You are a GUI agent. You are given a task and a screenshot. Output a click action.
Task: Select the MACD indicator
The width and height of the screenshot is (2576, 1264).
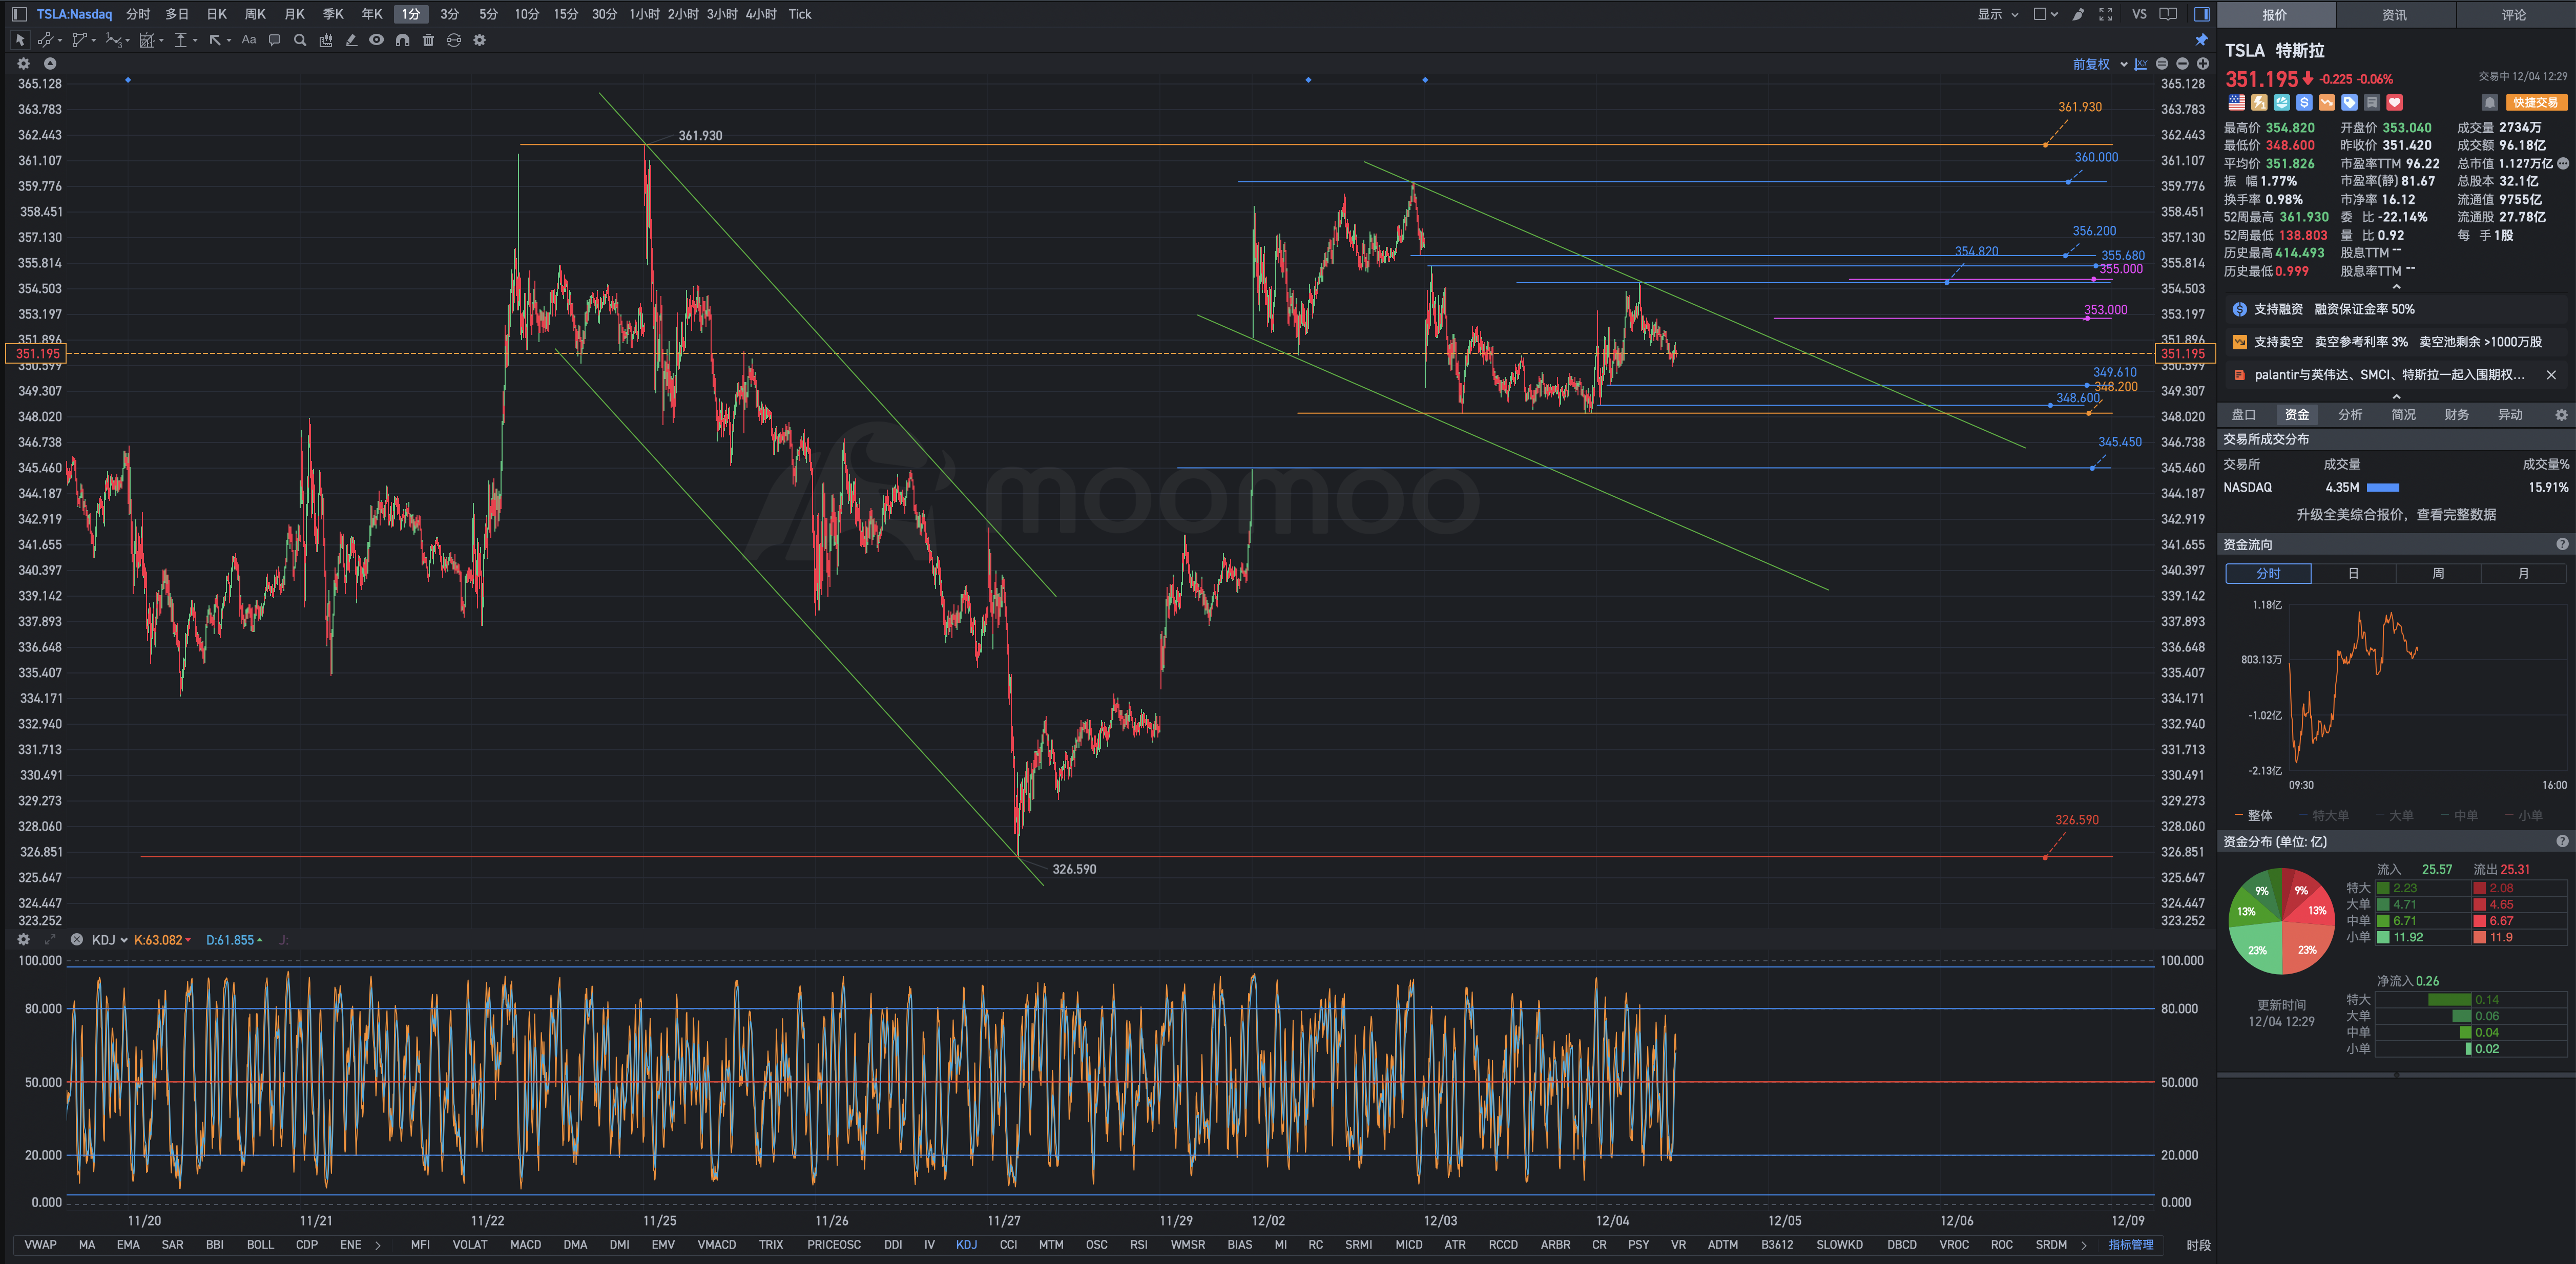(525, 1245)
